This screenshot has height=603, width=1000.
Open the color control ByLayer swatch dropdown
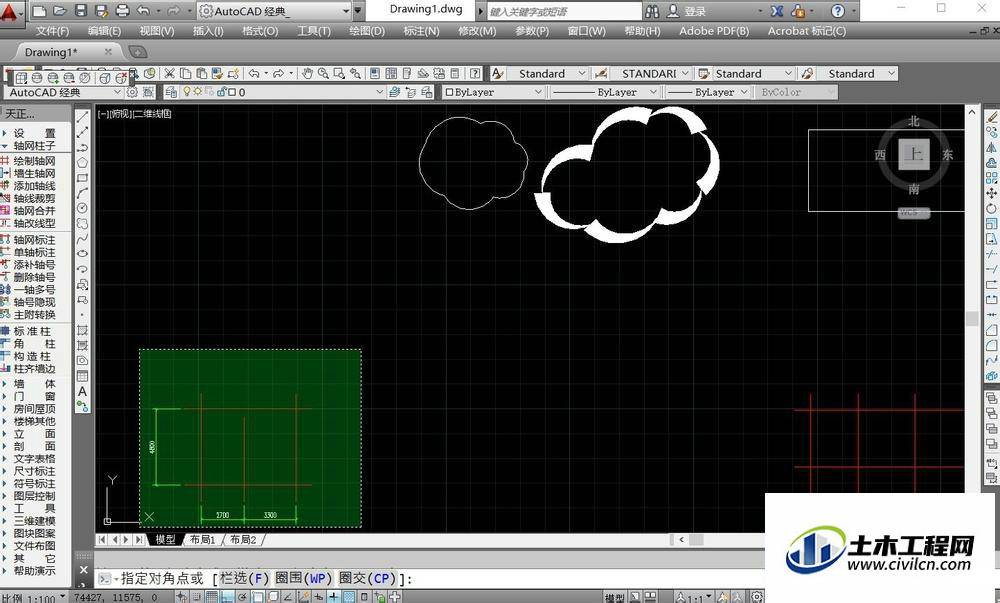(x=493, y=92)
